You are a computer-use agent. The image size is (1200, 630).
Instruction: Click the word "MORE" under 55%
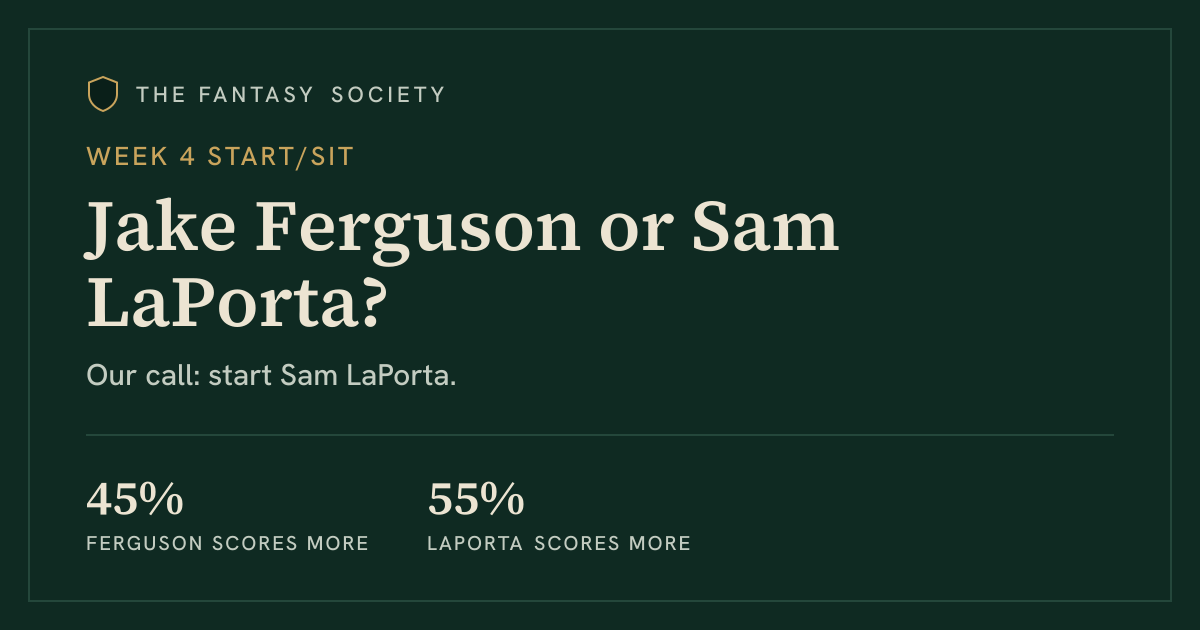coord(659,544)
